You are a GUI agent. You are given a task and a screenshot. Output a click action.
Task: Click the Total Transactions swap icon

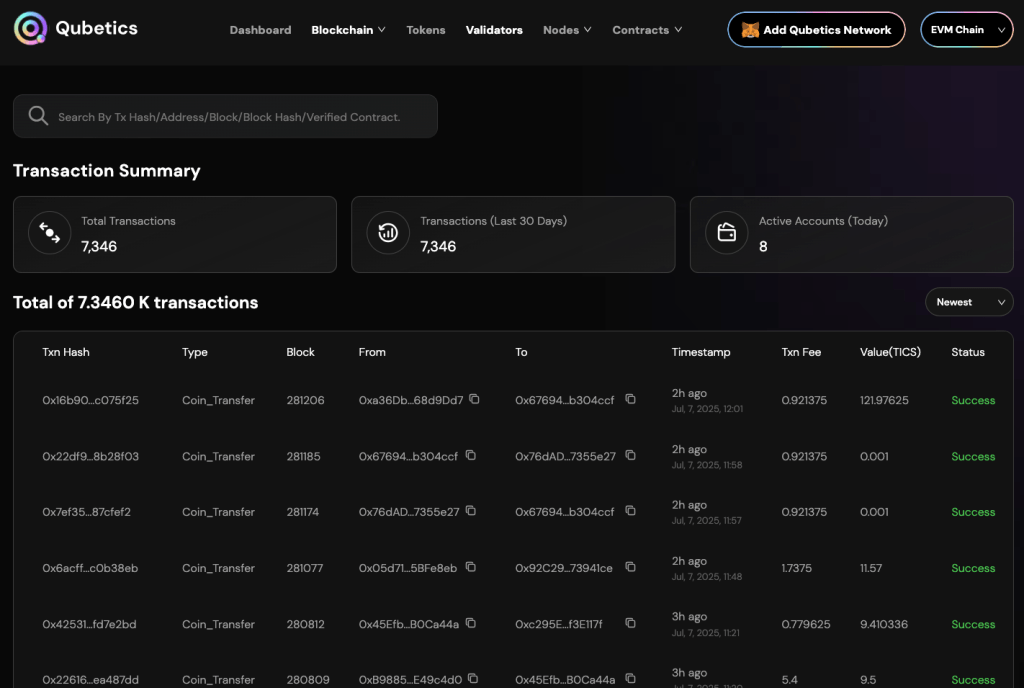[49, 233]
